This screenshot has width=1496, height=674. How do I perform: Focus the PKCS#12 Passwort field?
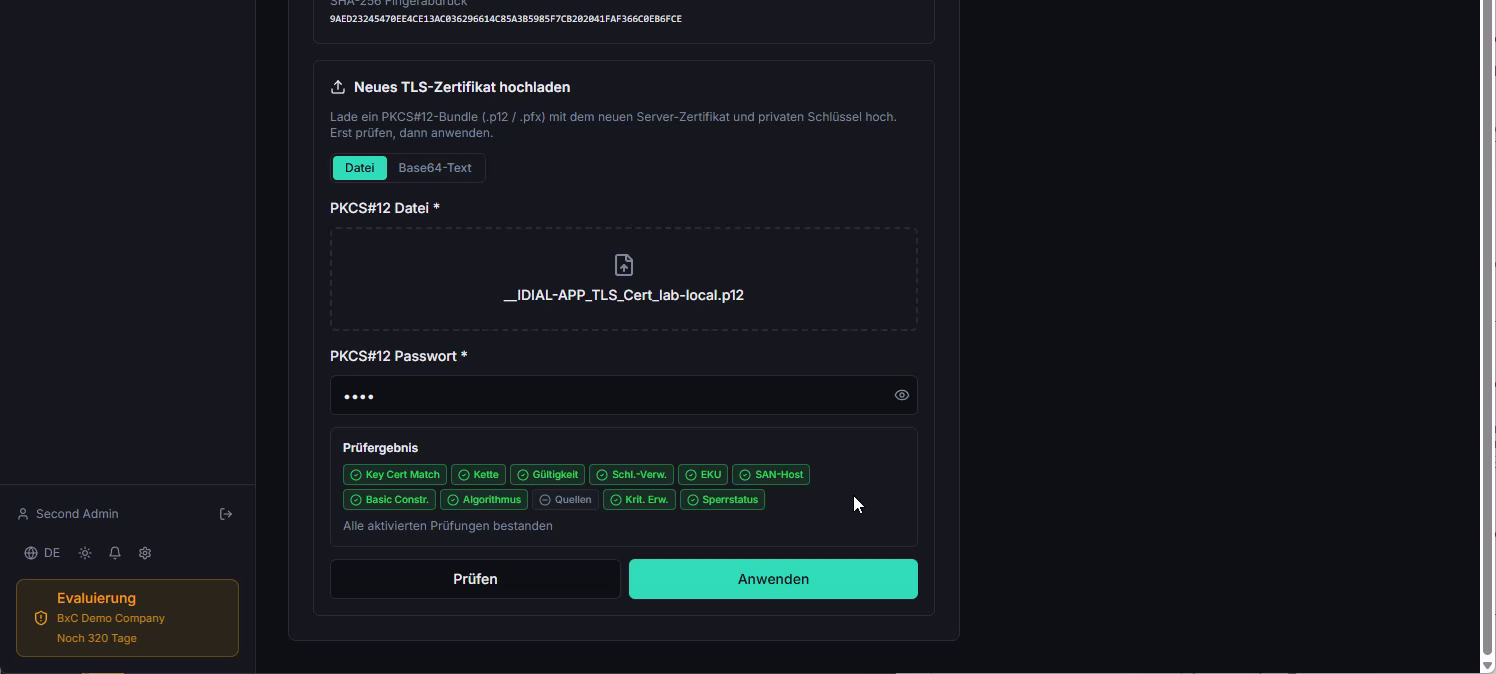click(x=624, y=395)
